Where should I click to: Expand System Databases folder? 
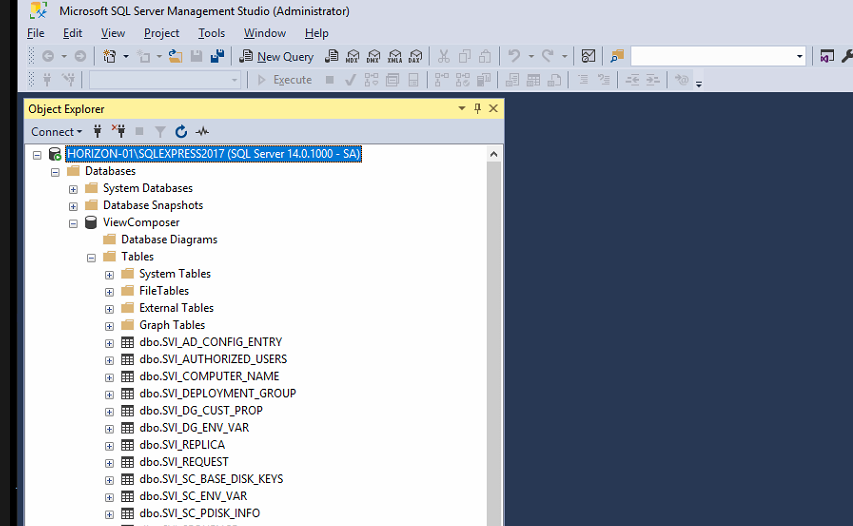(x=73, y=189)
